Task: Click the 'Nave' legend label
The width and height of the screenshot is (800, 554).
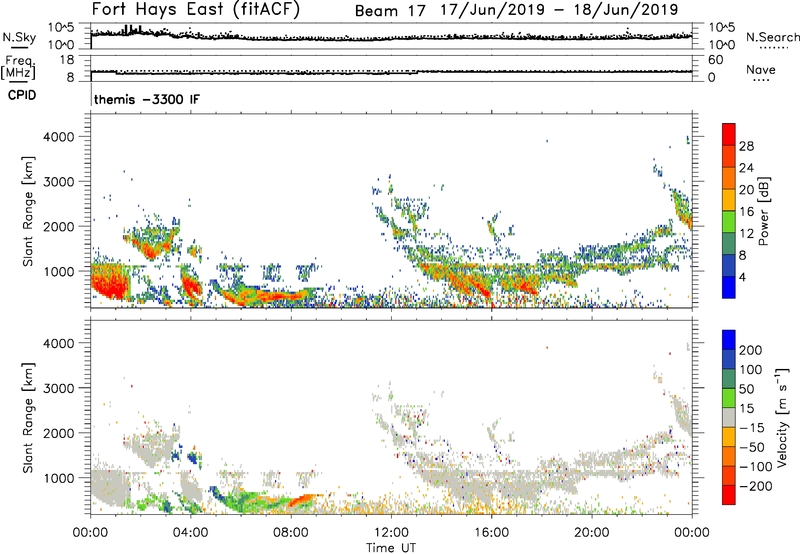Action: [x=761, y=69]
